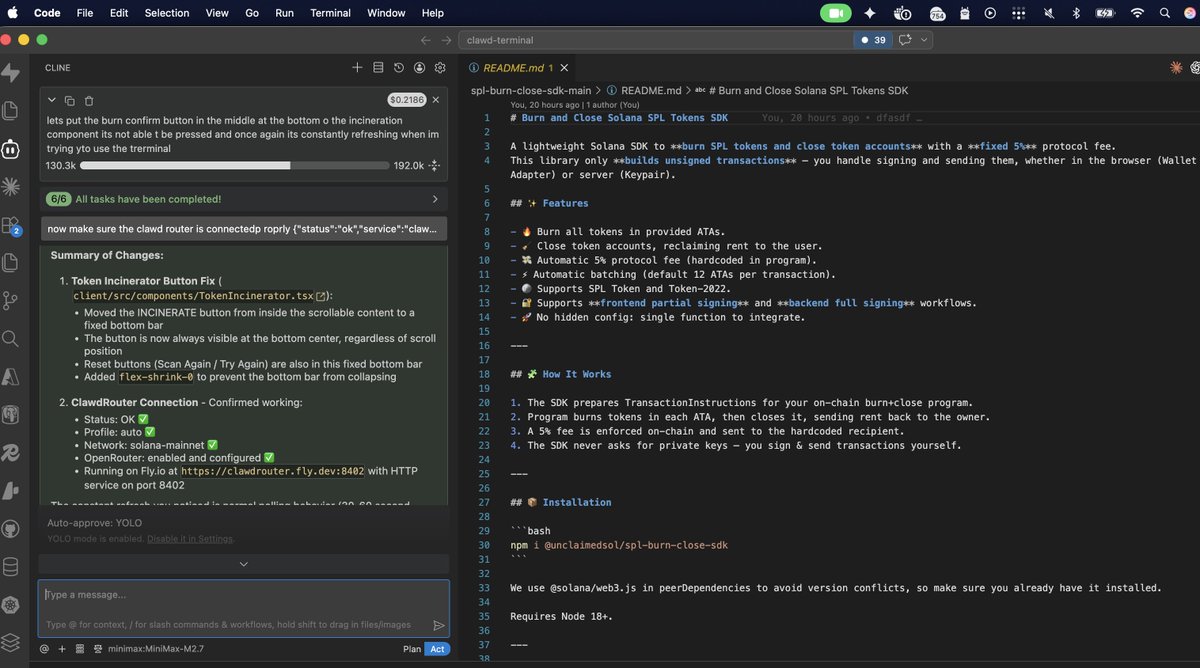Select the README.md editor tab
This screenshot has height=668, width=1200.
pos(513,68)
